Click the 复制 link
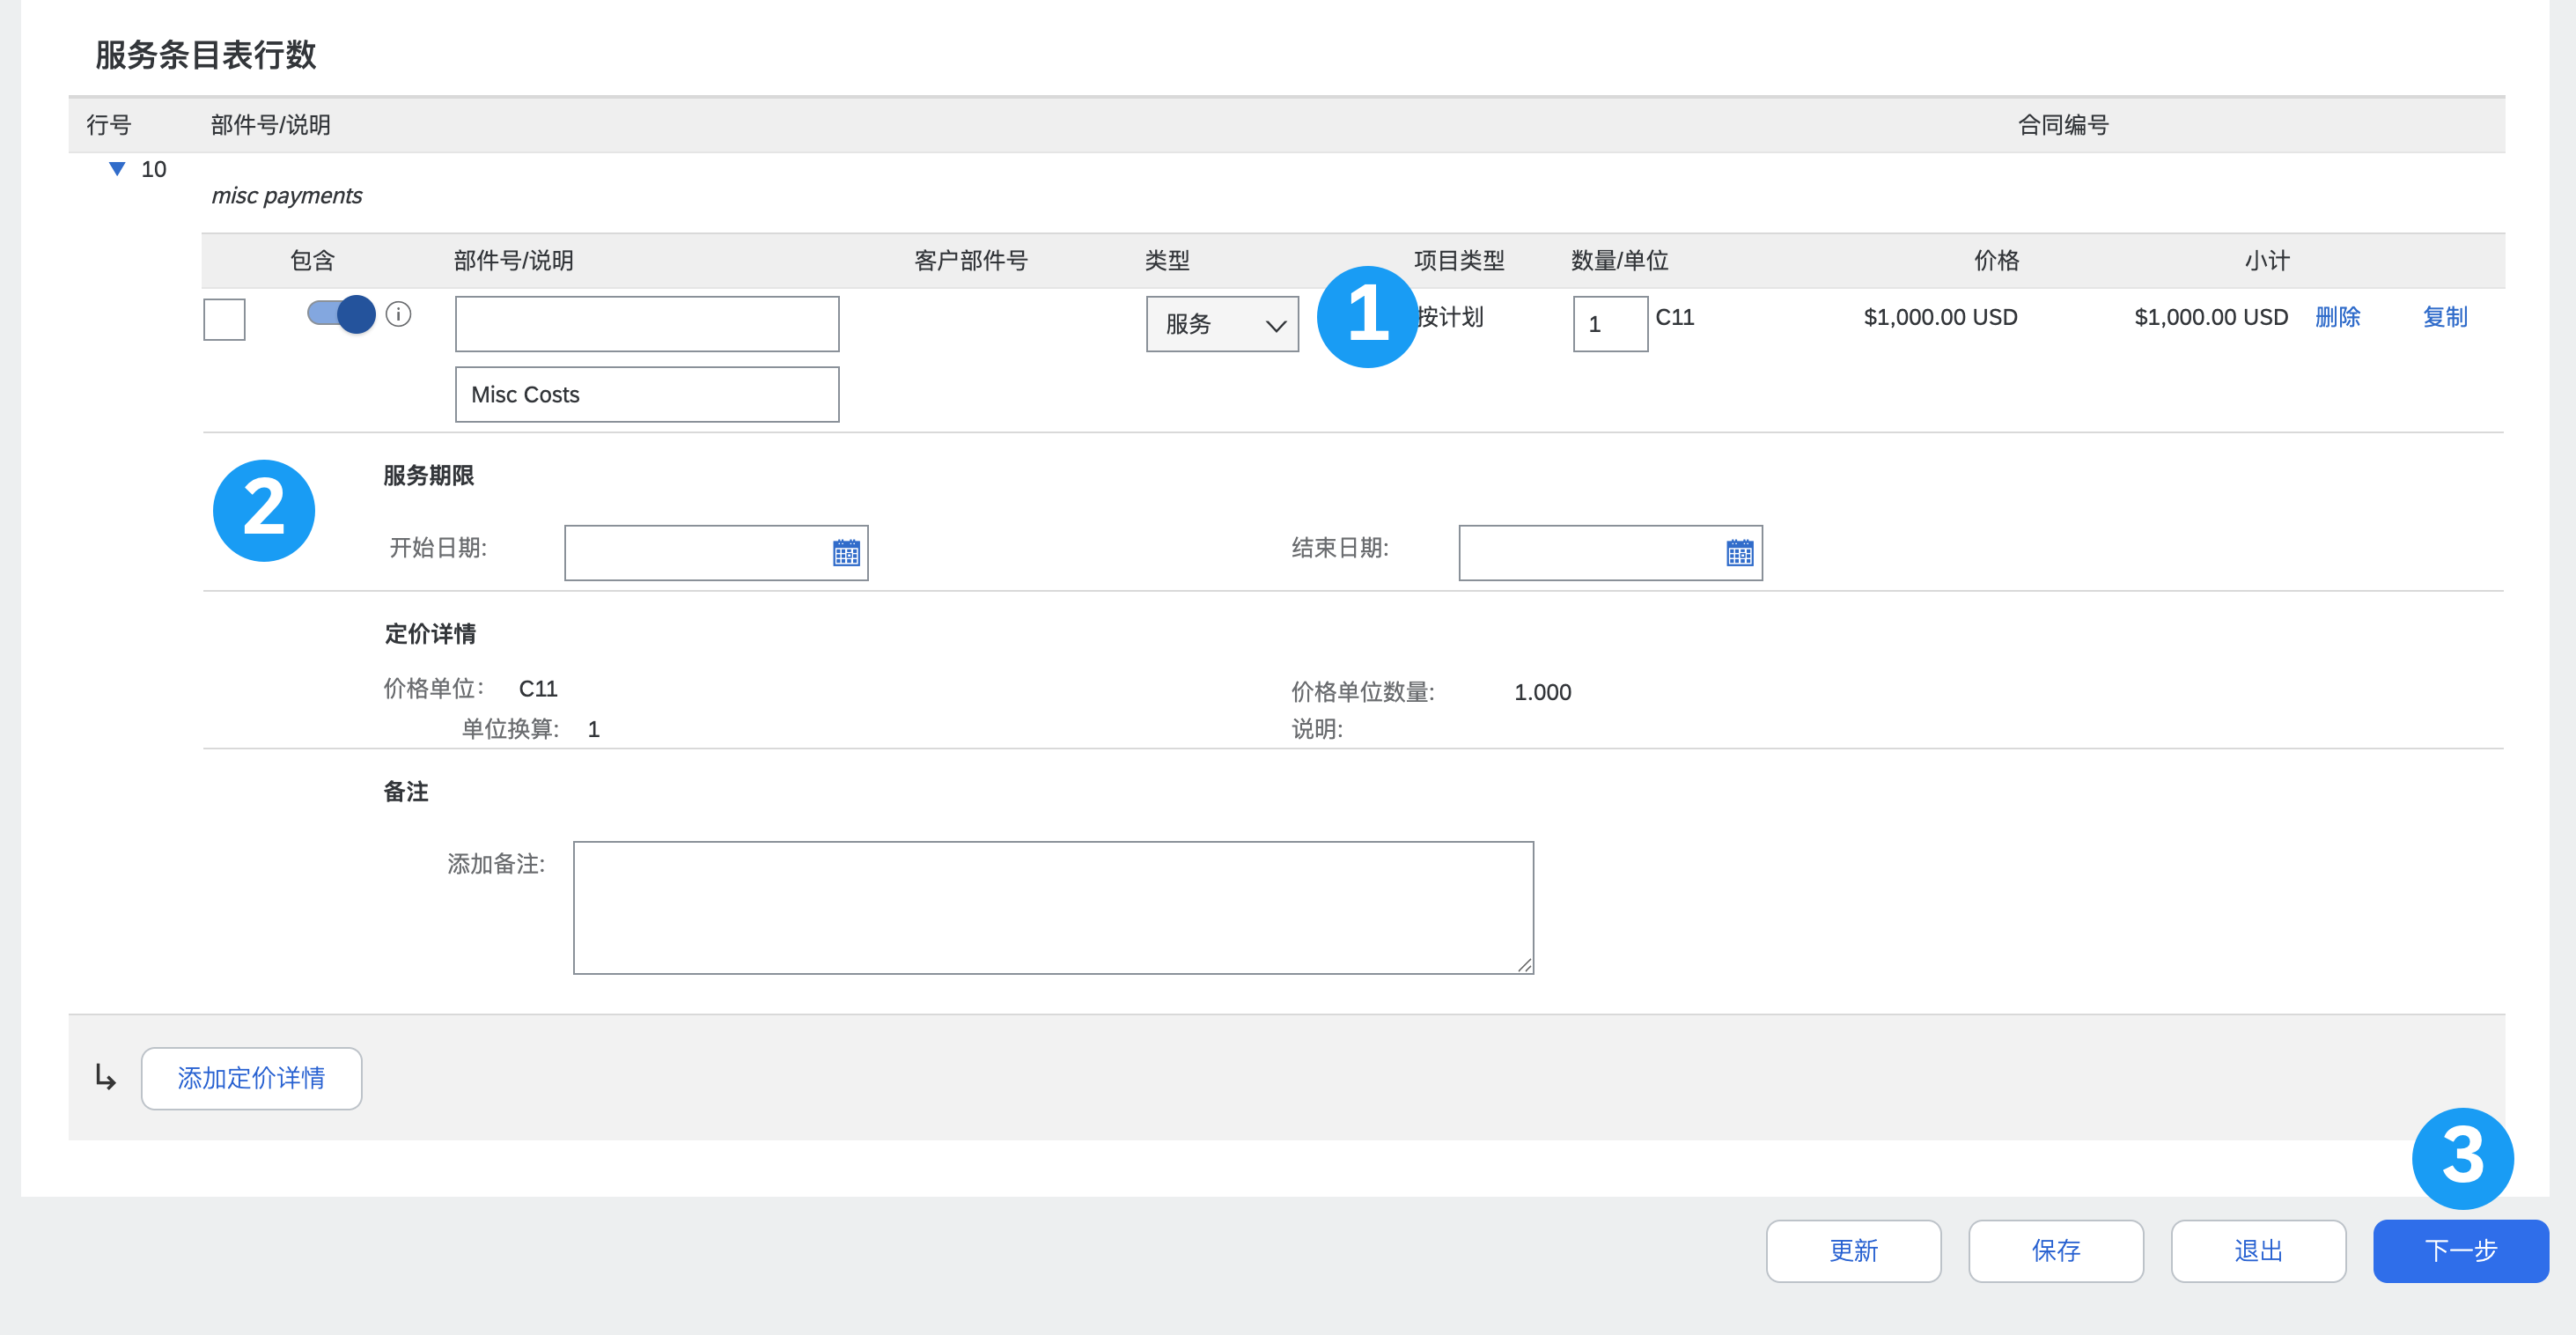The image size is (2576, 1335). coord(2444,317)
